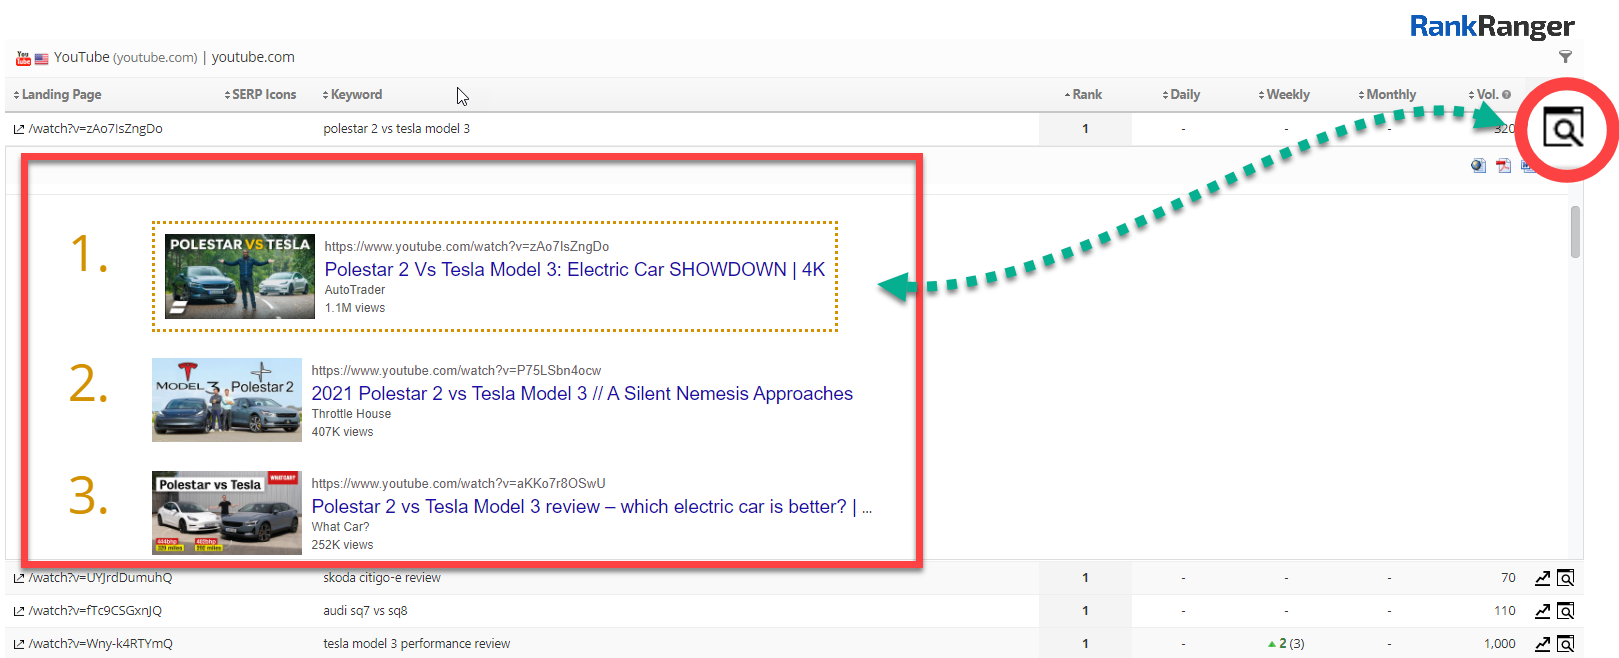Sort table by Rank column
Image resolution: width=1619 pixels, height=658 pixels.
[1083, 94]
